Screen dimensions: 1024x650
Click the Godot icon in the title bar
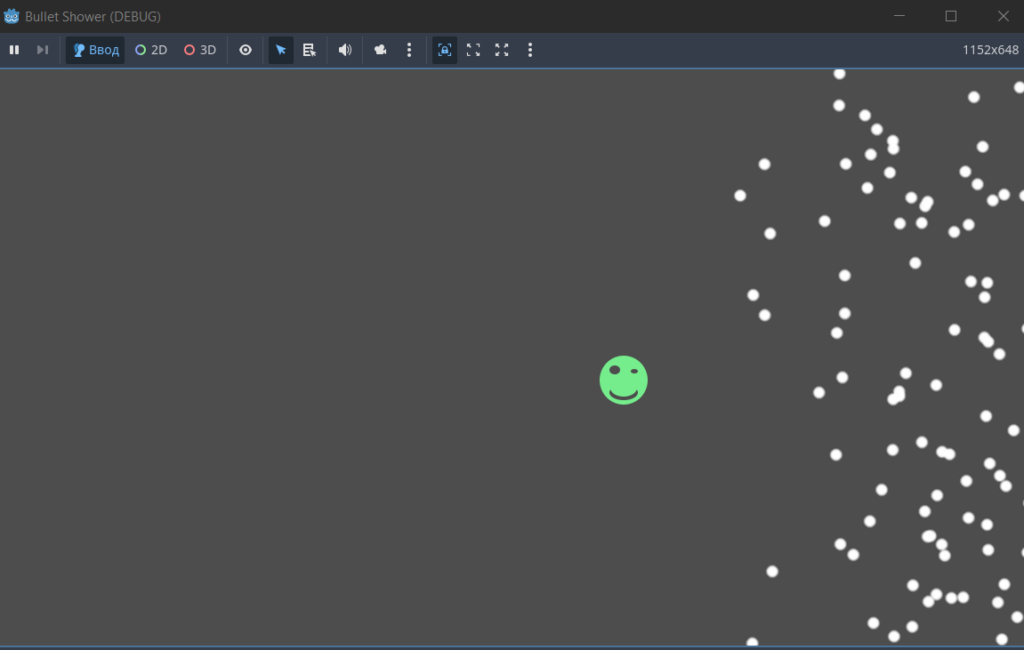(x=11, y=16)
